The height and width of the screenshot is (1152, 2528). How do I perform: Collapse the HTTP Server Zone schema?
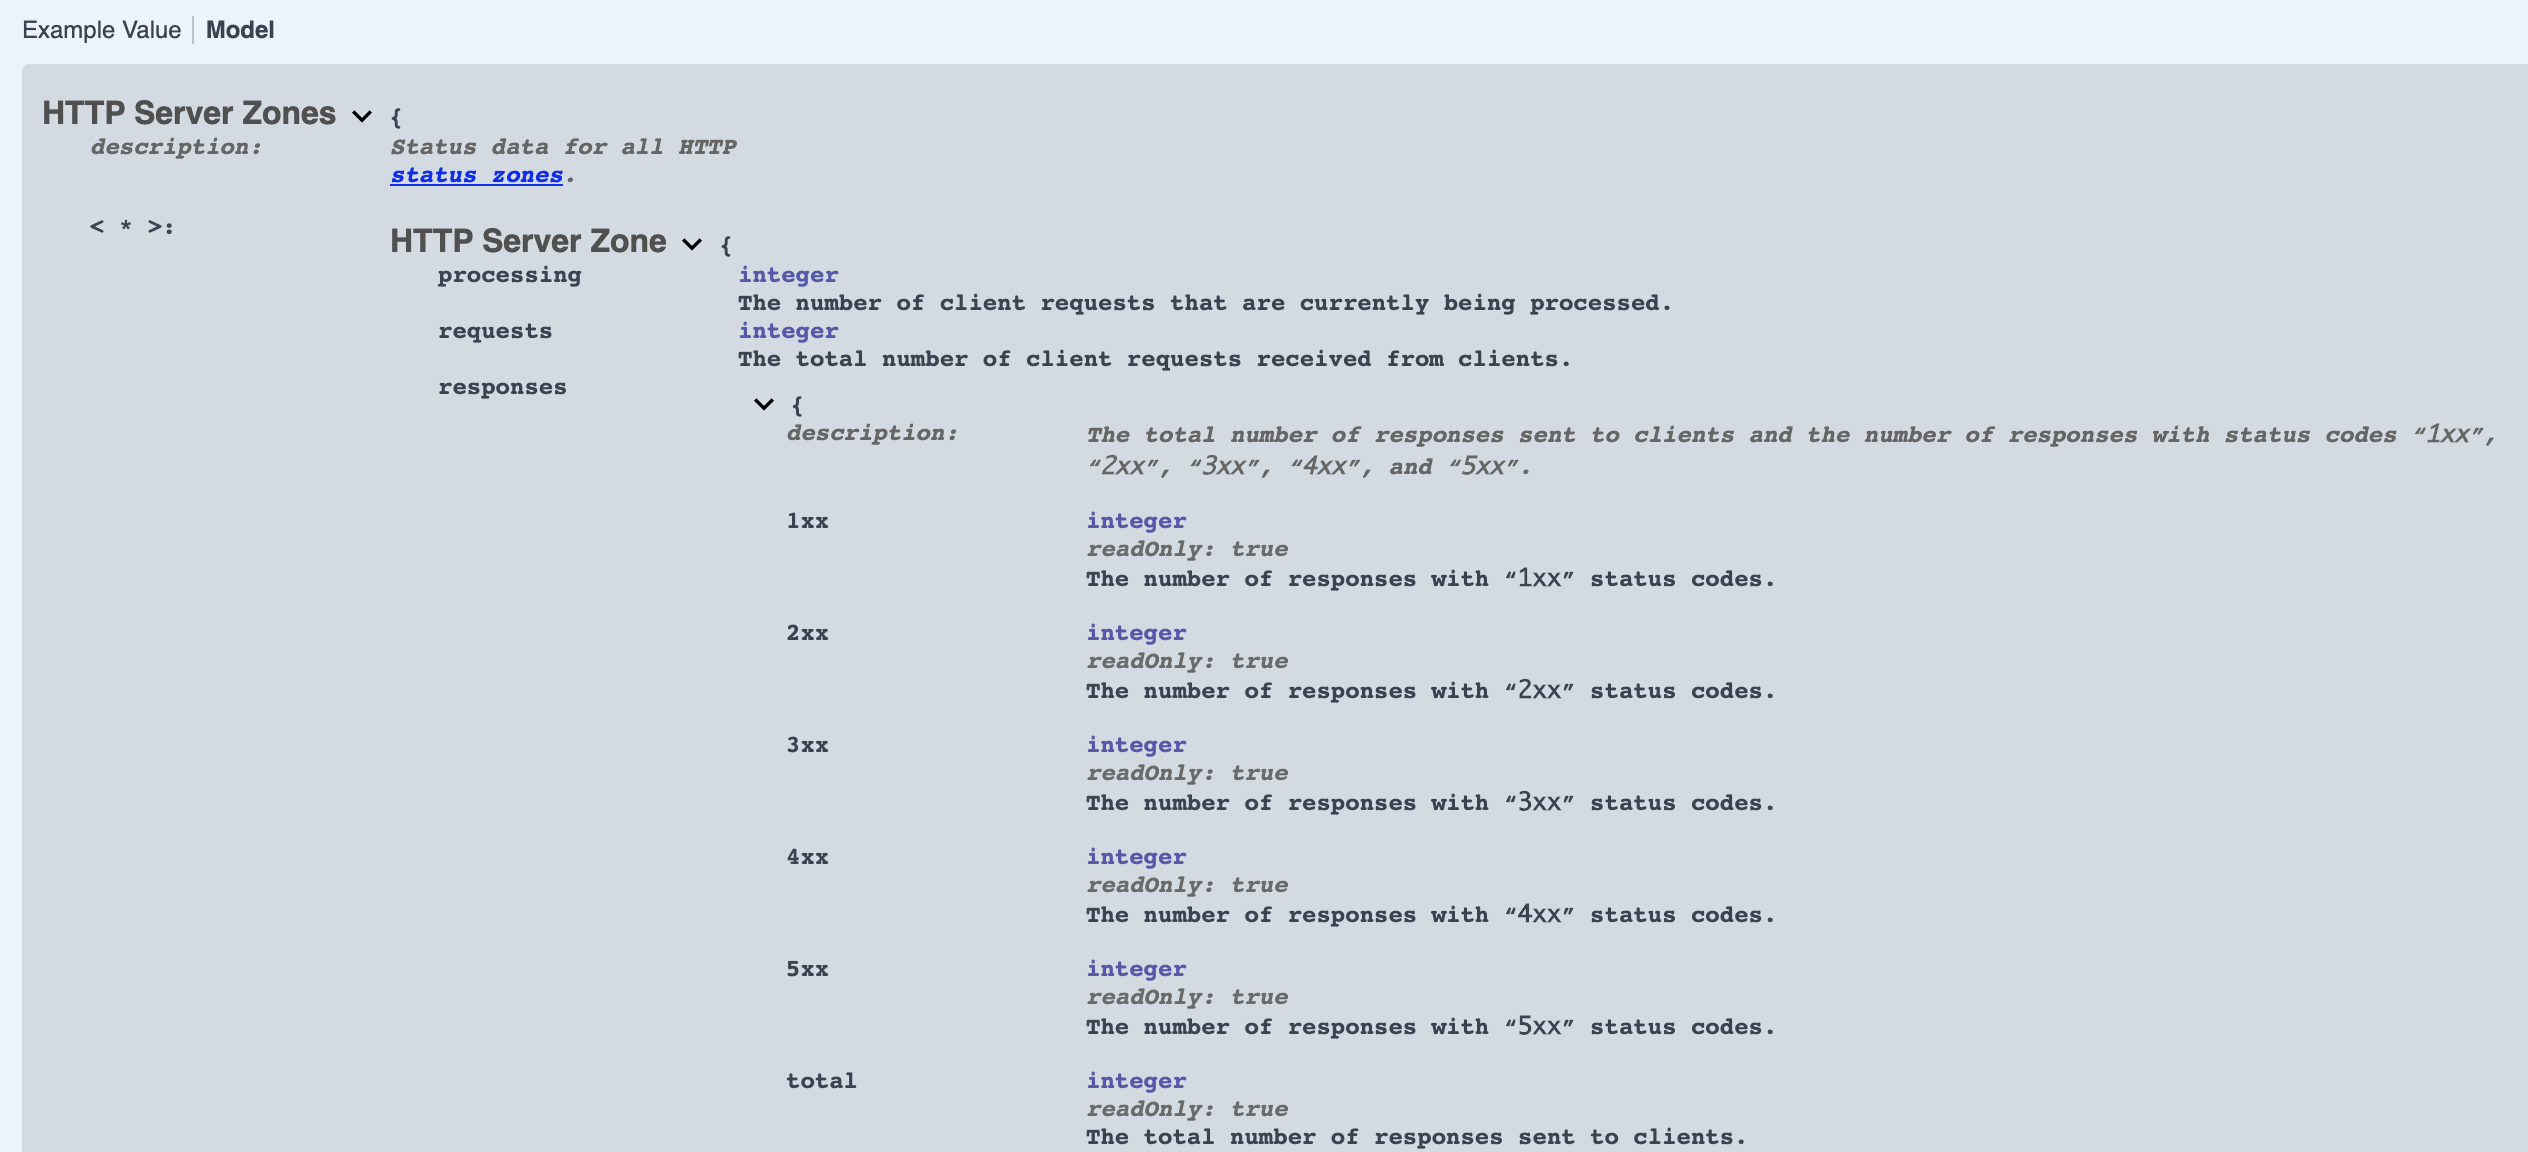691,244
